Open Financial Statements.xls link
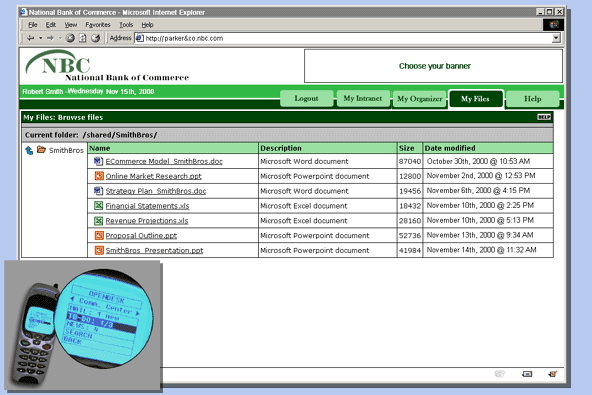The width and height of the screenshot is (592, 395). [147, 206]
